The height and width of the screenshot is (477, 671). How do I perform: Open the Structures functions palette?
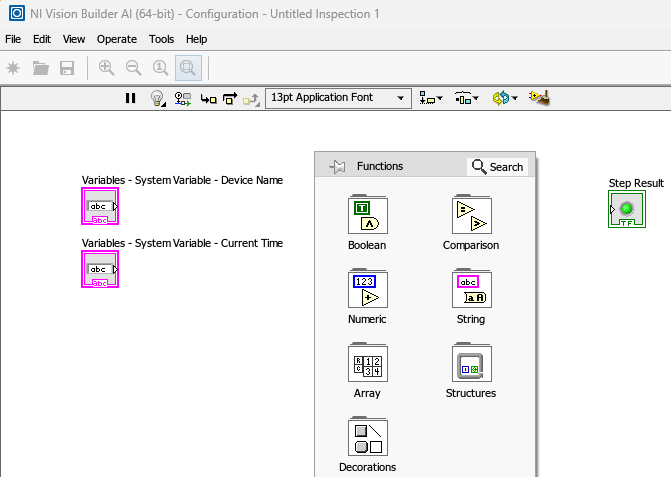472,362
